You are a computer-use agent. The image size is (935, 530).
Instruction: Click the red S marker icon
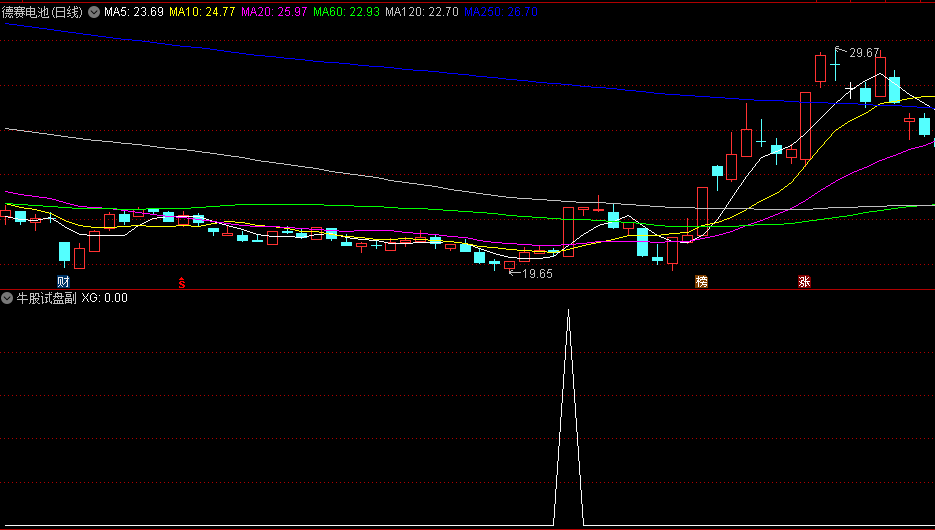click(182, 283)
